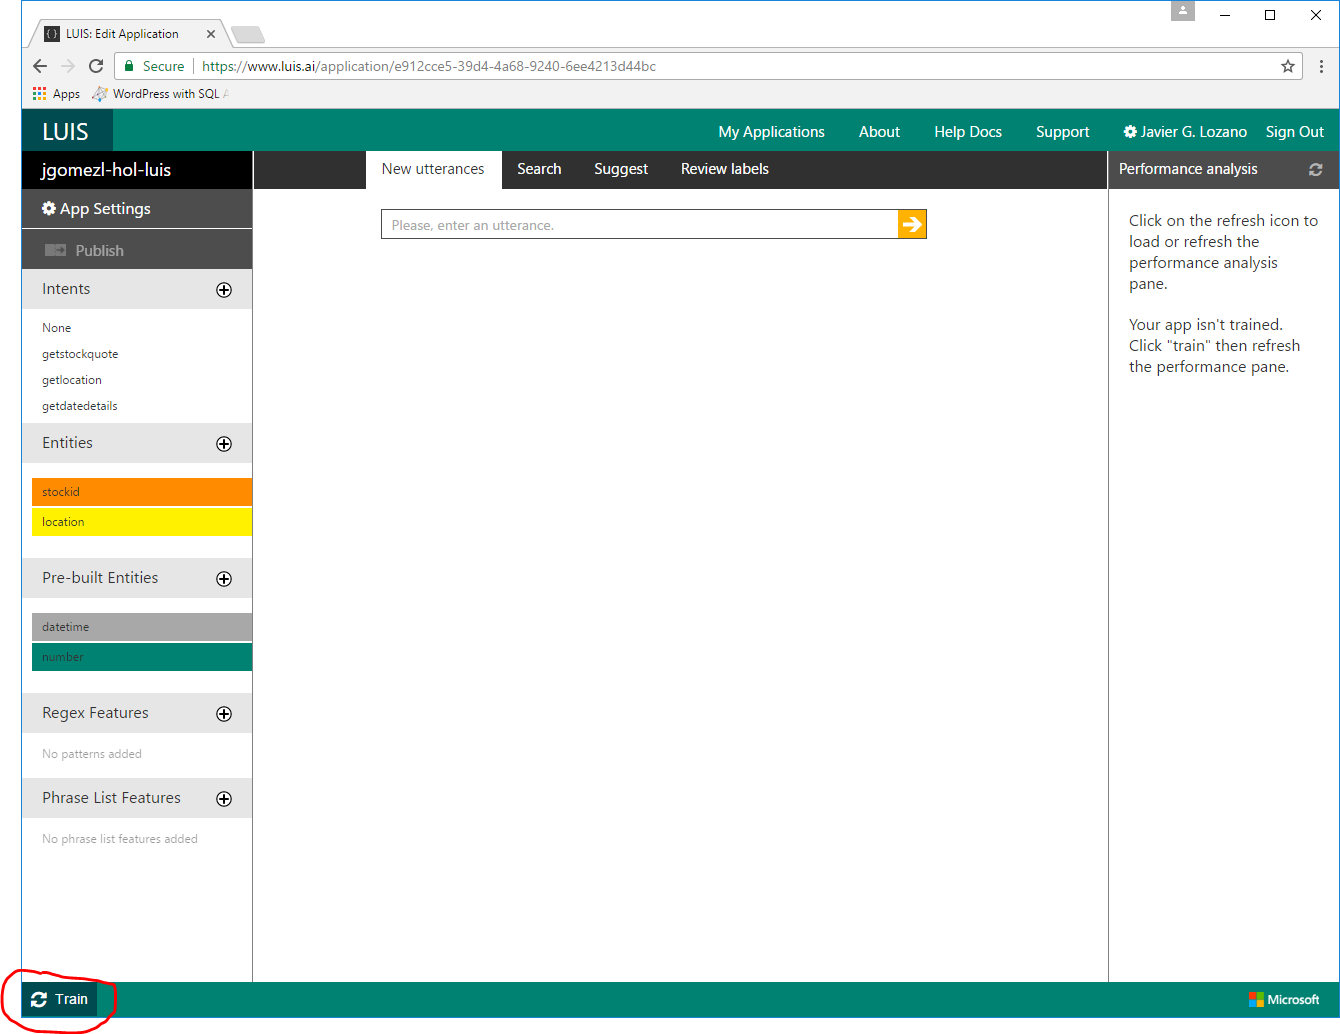The height and width of the screenshot is (1034, 1340).
Task: Add a new intent with plus icon
Action: 224,290
